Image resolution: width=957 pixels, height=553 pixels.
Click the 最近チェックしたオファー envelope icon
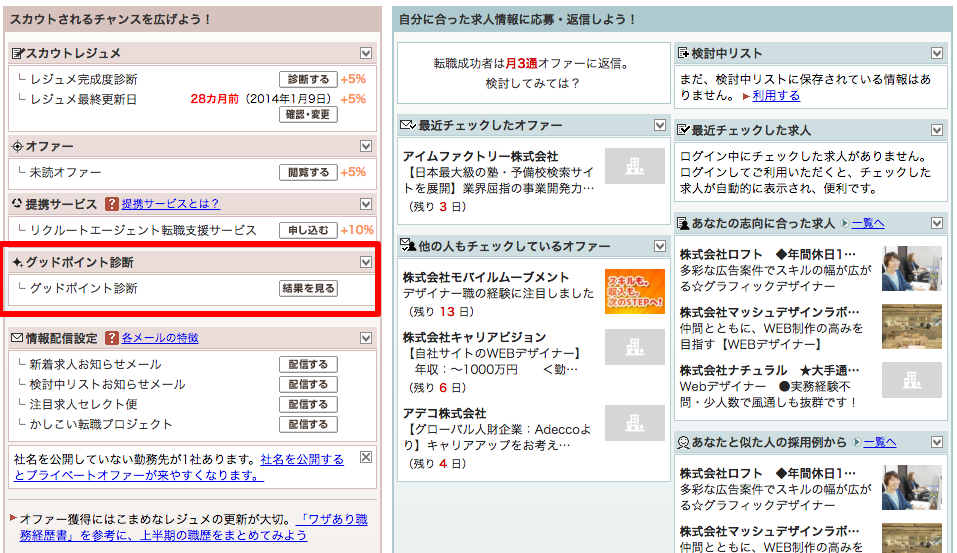[x=408, y=125]
